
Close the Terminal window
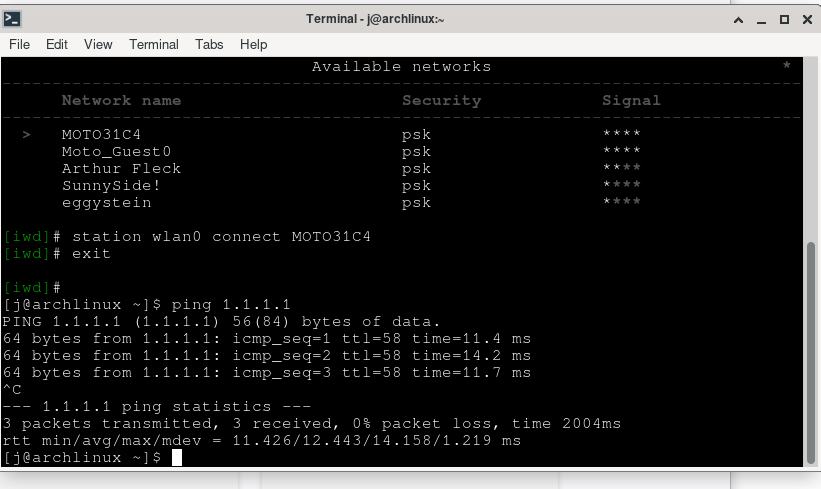point(807,20)
